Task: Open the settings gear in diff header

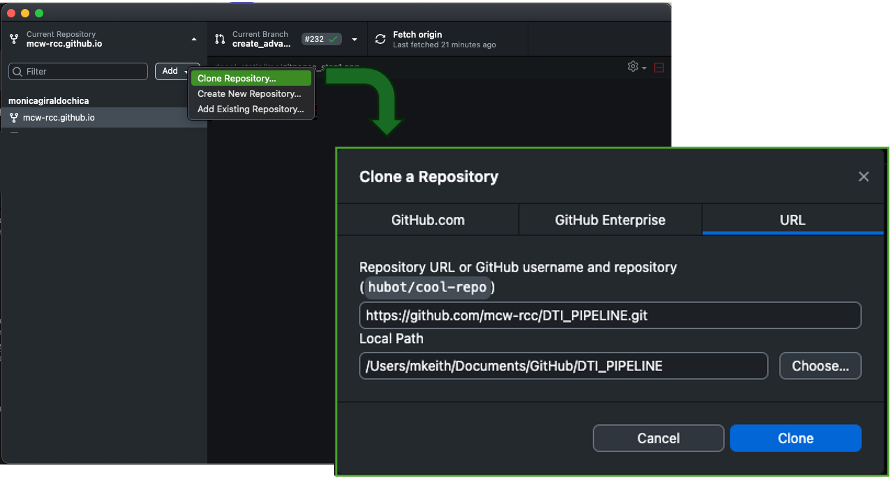Action: [x=633, y=67]
